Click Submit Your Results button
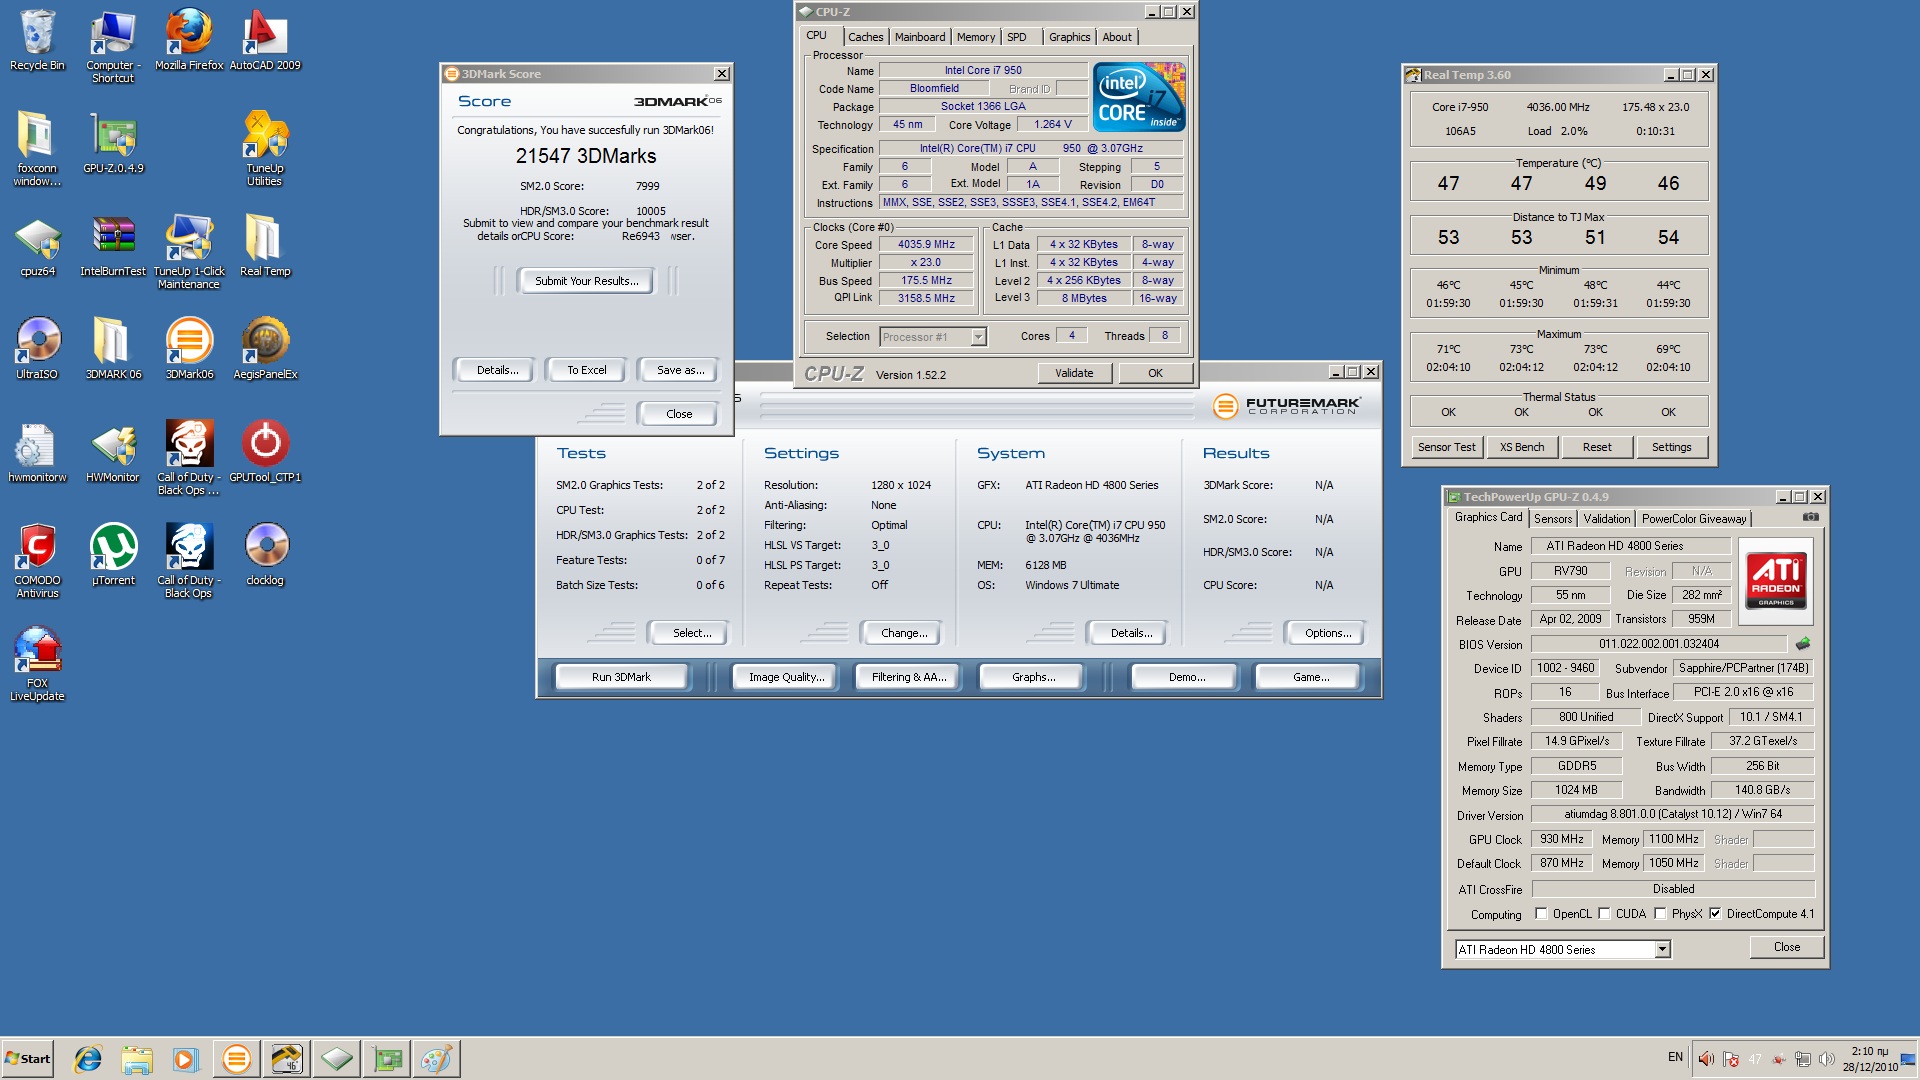 (x=586, y=281)
